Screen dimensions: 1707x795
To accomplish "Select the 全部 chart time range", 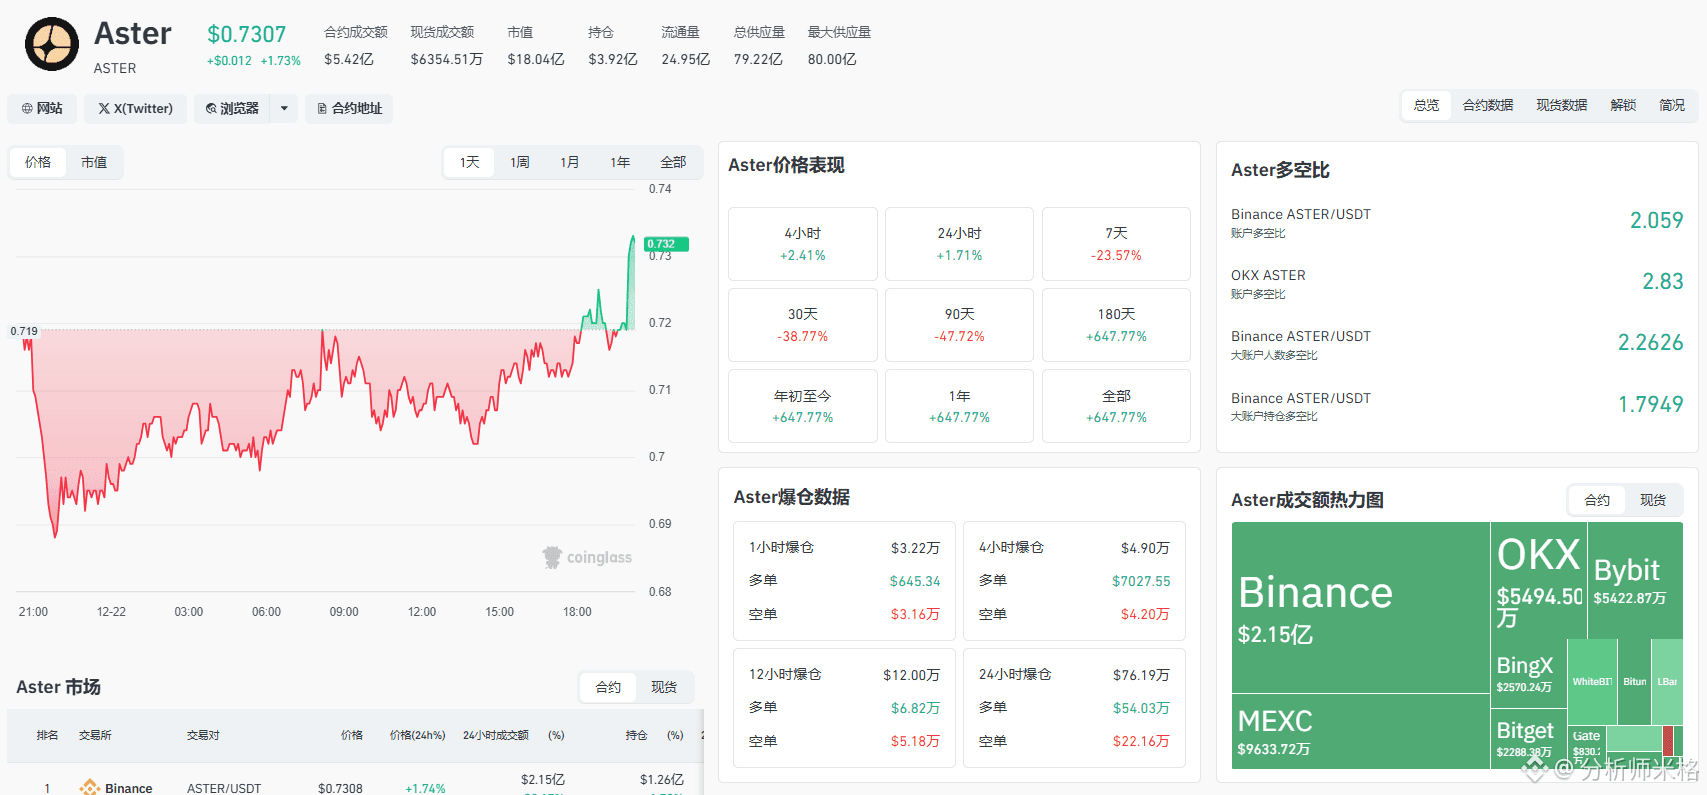I will pyautogui.click(x=673, y=162).
